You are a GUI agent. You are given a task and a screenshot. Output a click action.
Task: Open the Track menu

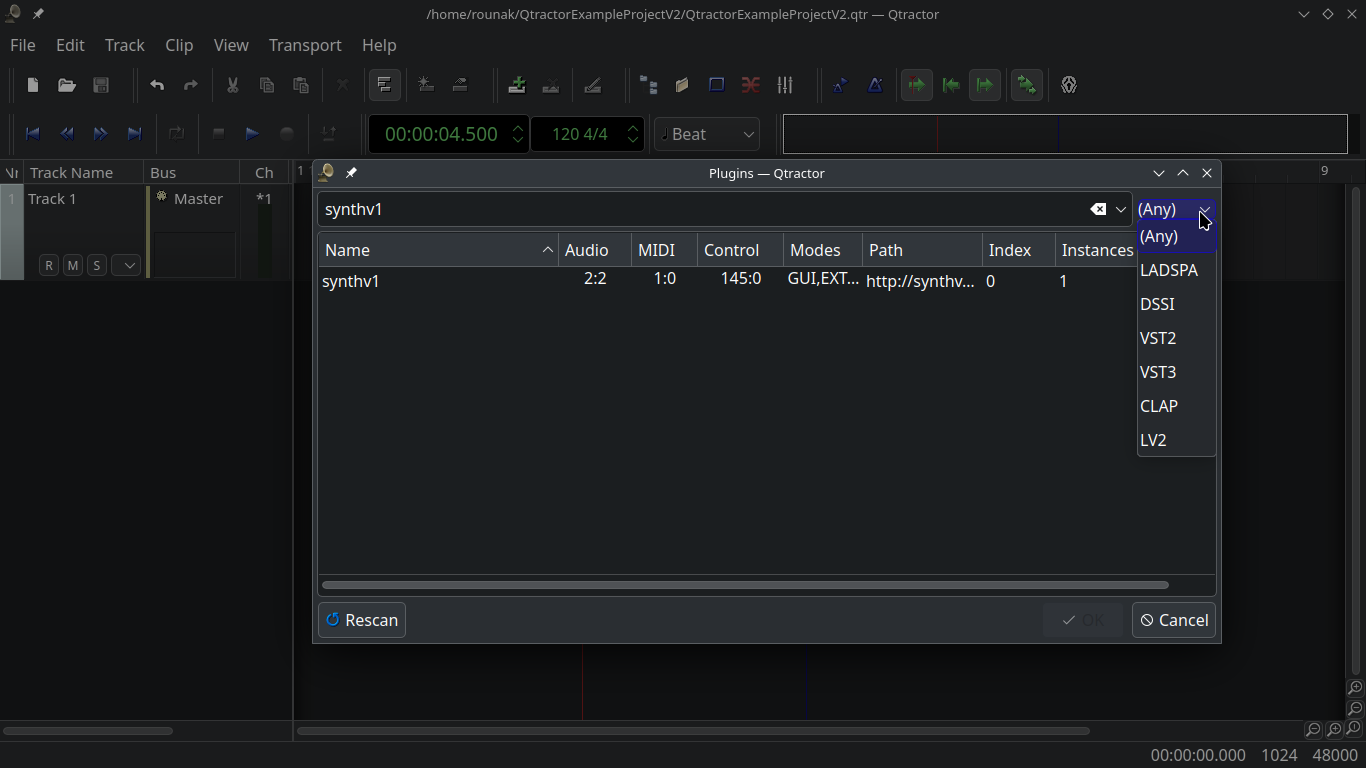pos(125,45)
